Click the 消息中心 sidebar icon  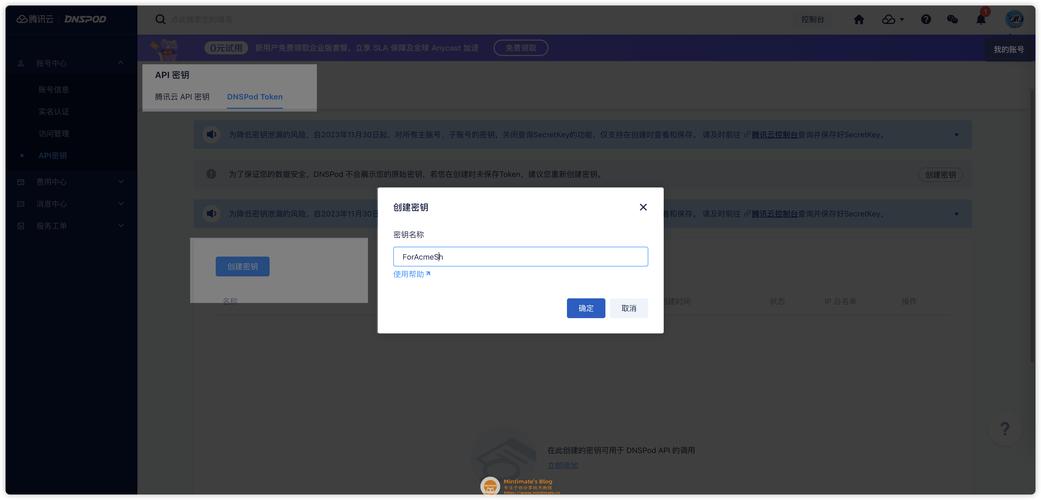pos(21,204)
